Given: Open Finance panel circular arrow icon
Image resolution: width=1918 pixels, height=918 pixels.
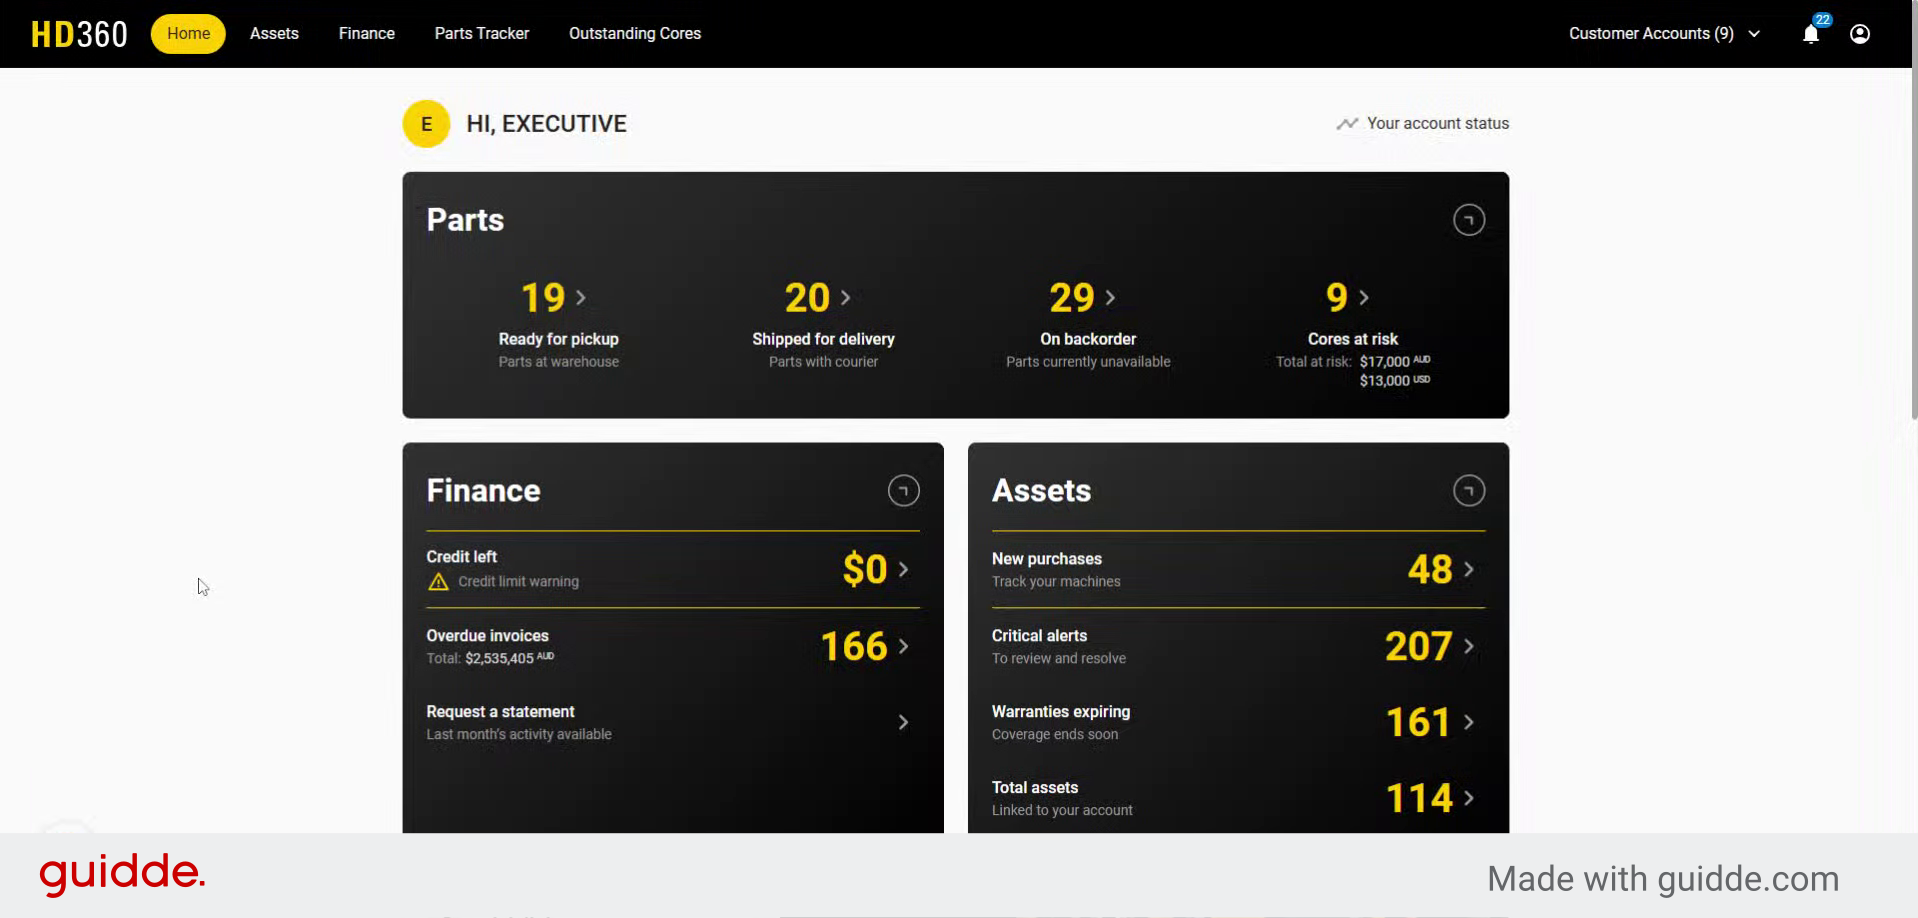Looking at the screenshot, I should pyautogui.click(x=903, y=491).
